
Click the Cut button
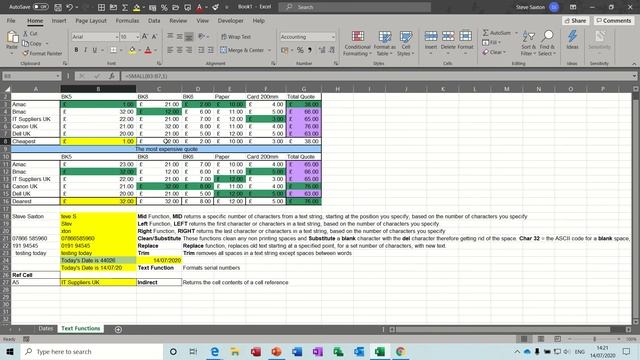(31, 33)
